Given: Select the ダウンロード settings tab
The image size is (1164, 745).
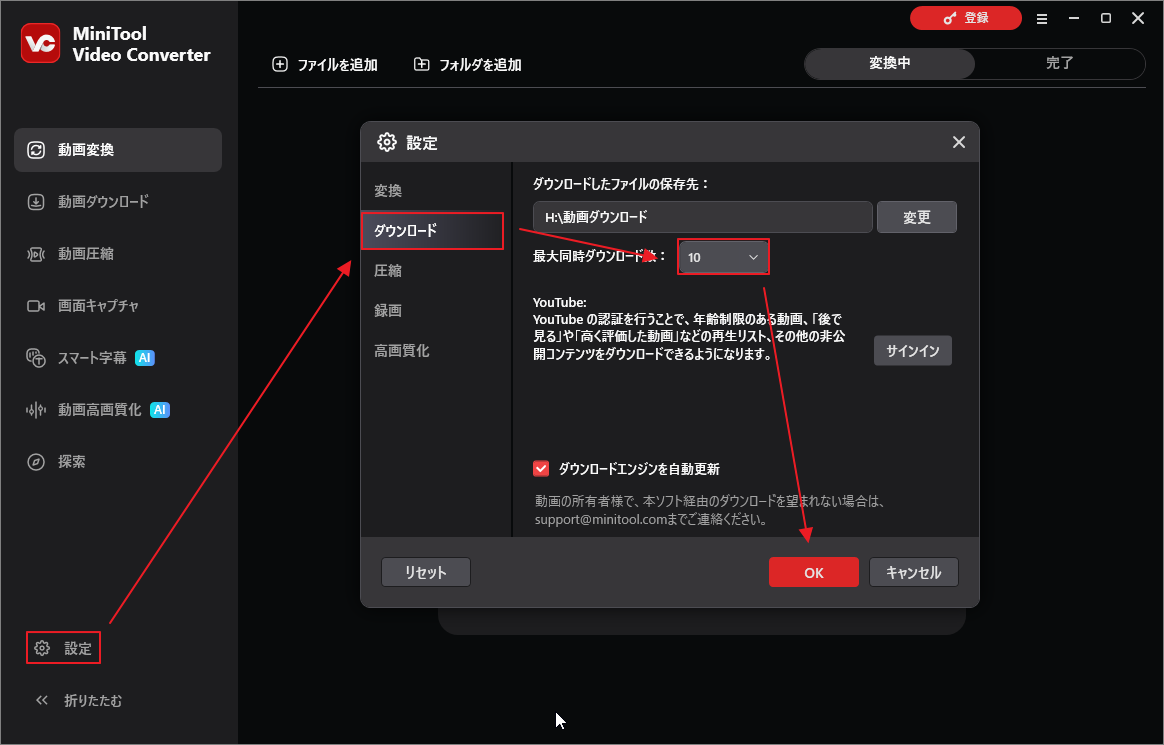Looking at the screenshot, I should [x=432, y=231].
